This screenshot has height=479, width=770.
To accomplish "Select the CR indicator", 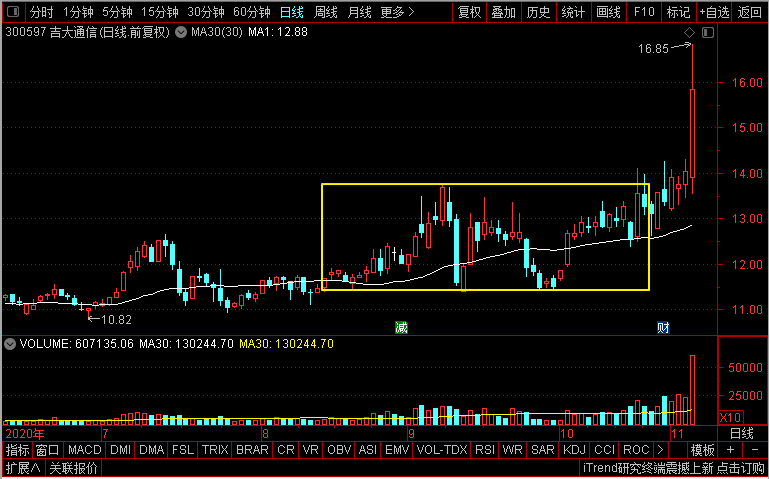I will click(286, 450).
